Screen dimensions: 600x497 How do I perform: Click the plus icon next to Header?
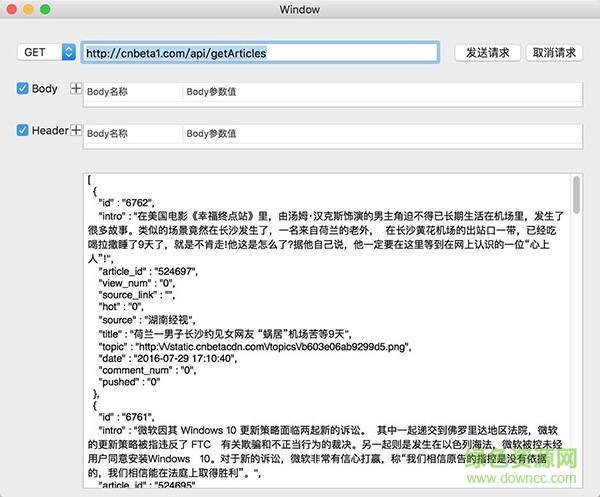(x=77, y=131)
